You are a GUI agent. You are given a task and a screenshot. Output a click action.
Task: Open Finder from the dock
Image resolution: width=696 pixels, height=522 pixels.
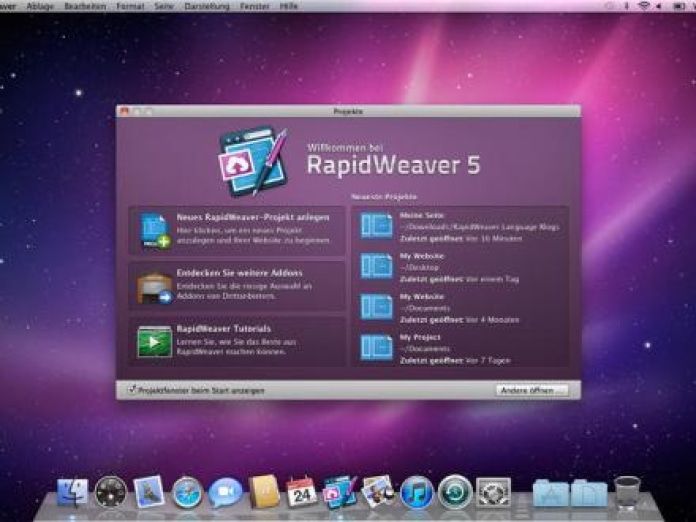(x=72, y=492)
